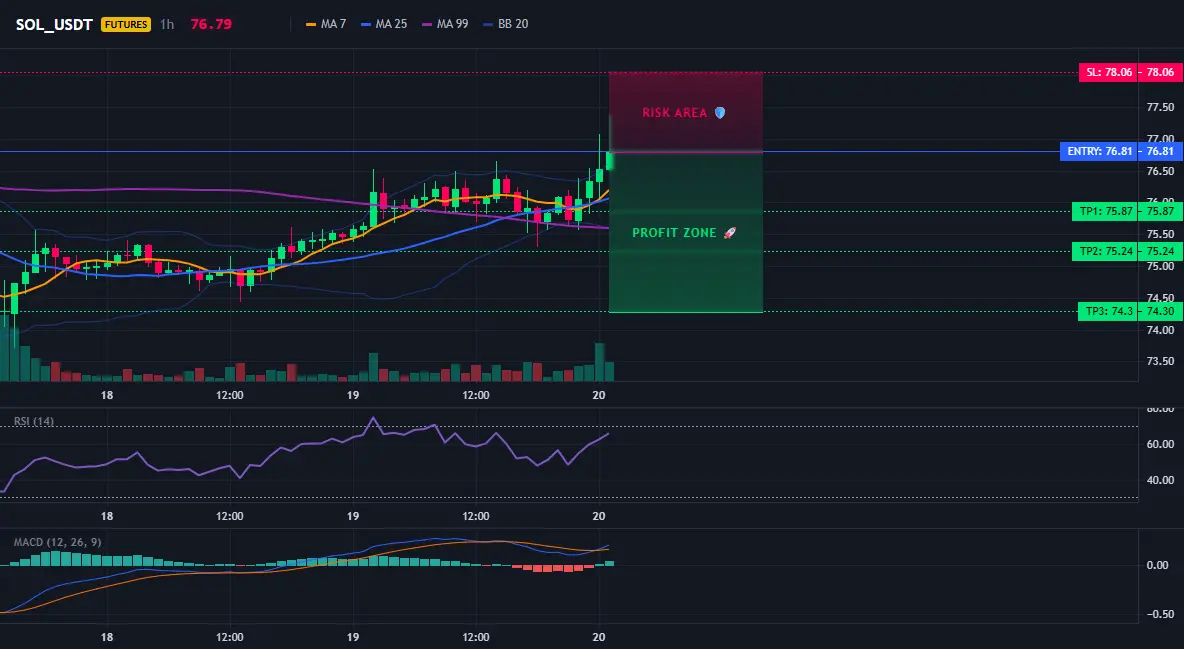Click 77.50 on the price axis
Screen dimensions: 1184x649
click(x=1161, y=107)
